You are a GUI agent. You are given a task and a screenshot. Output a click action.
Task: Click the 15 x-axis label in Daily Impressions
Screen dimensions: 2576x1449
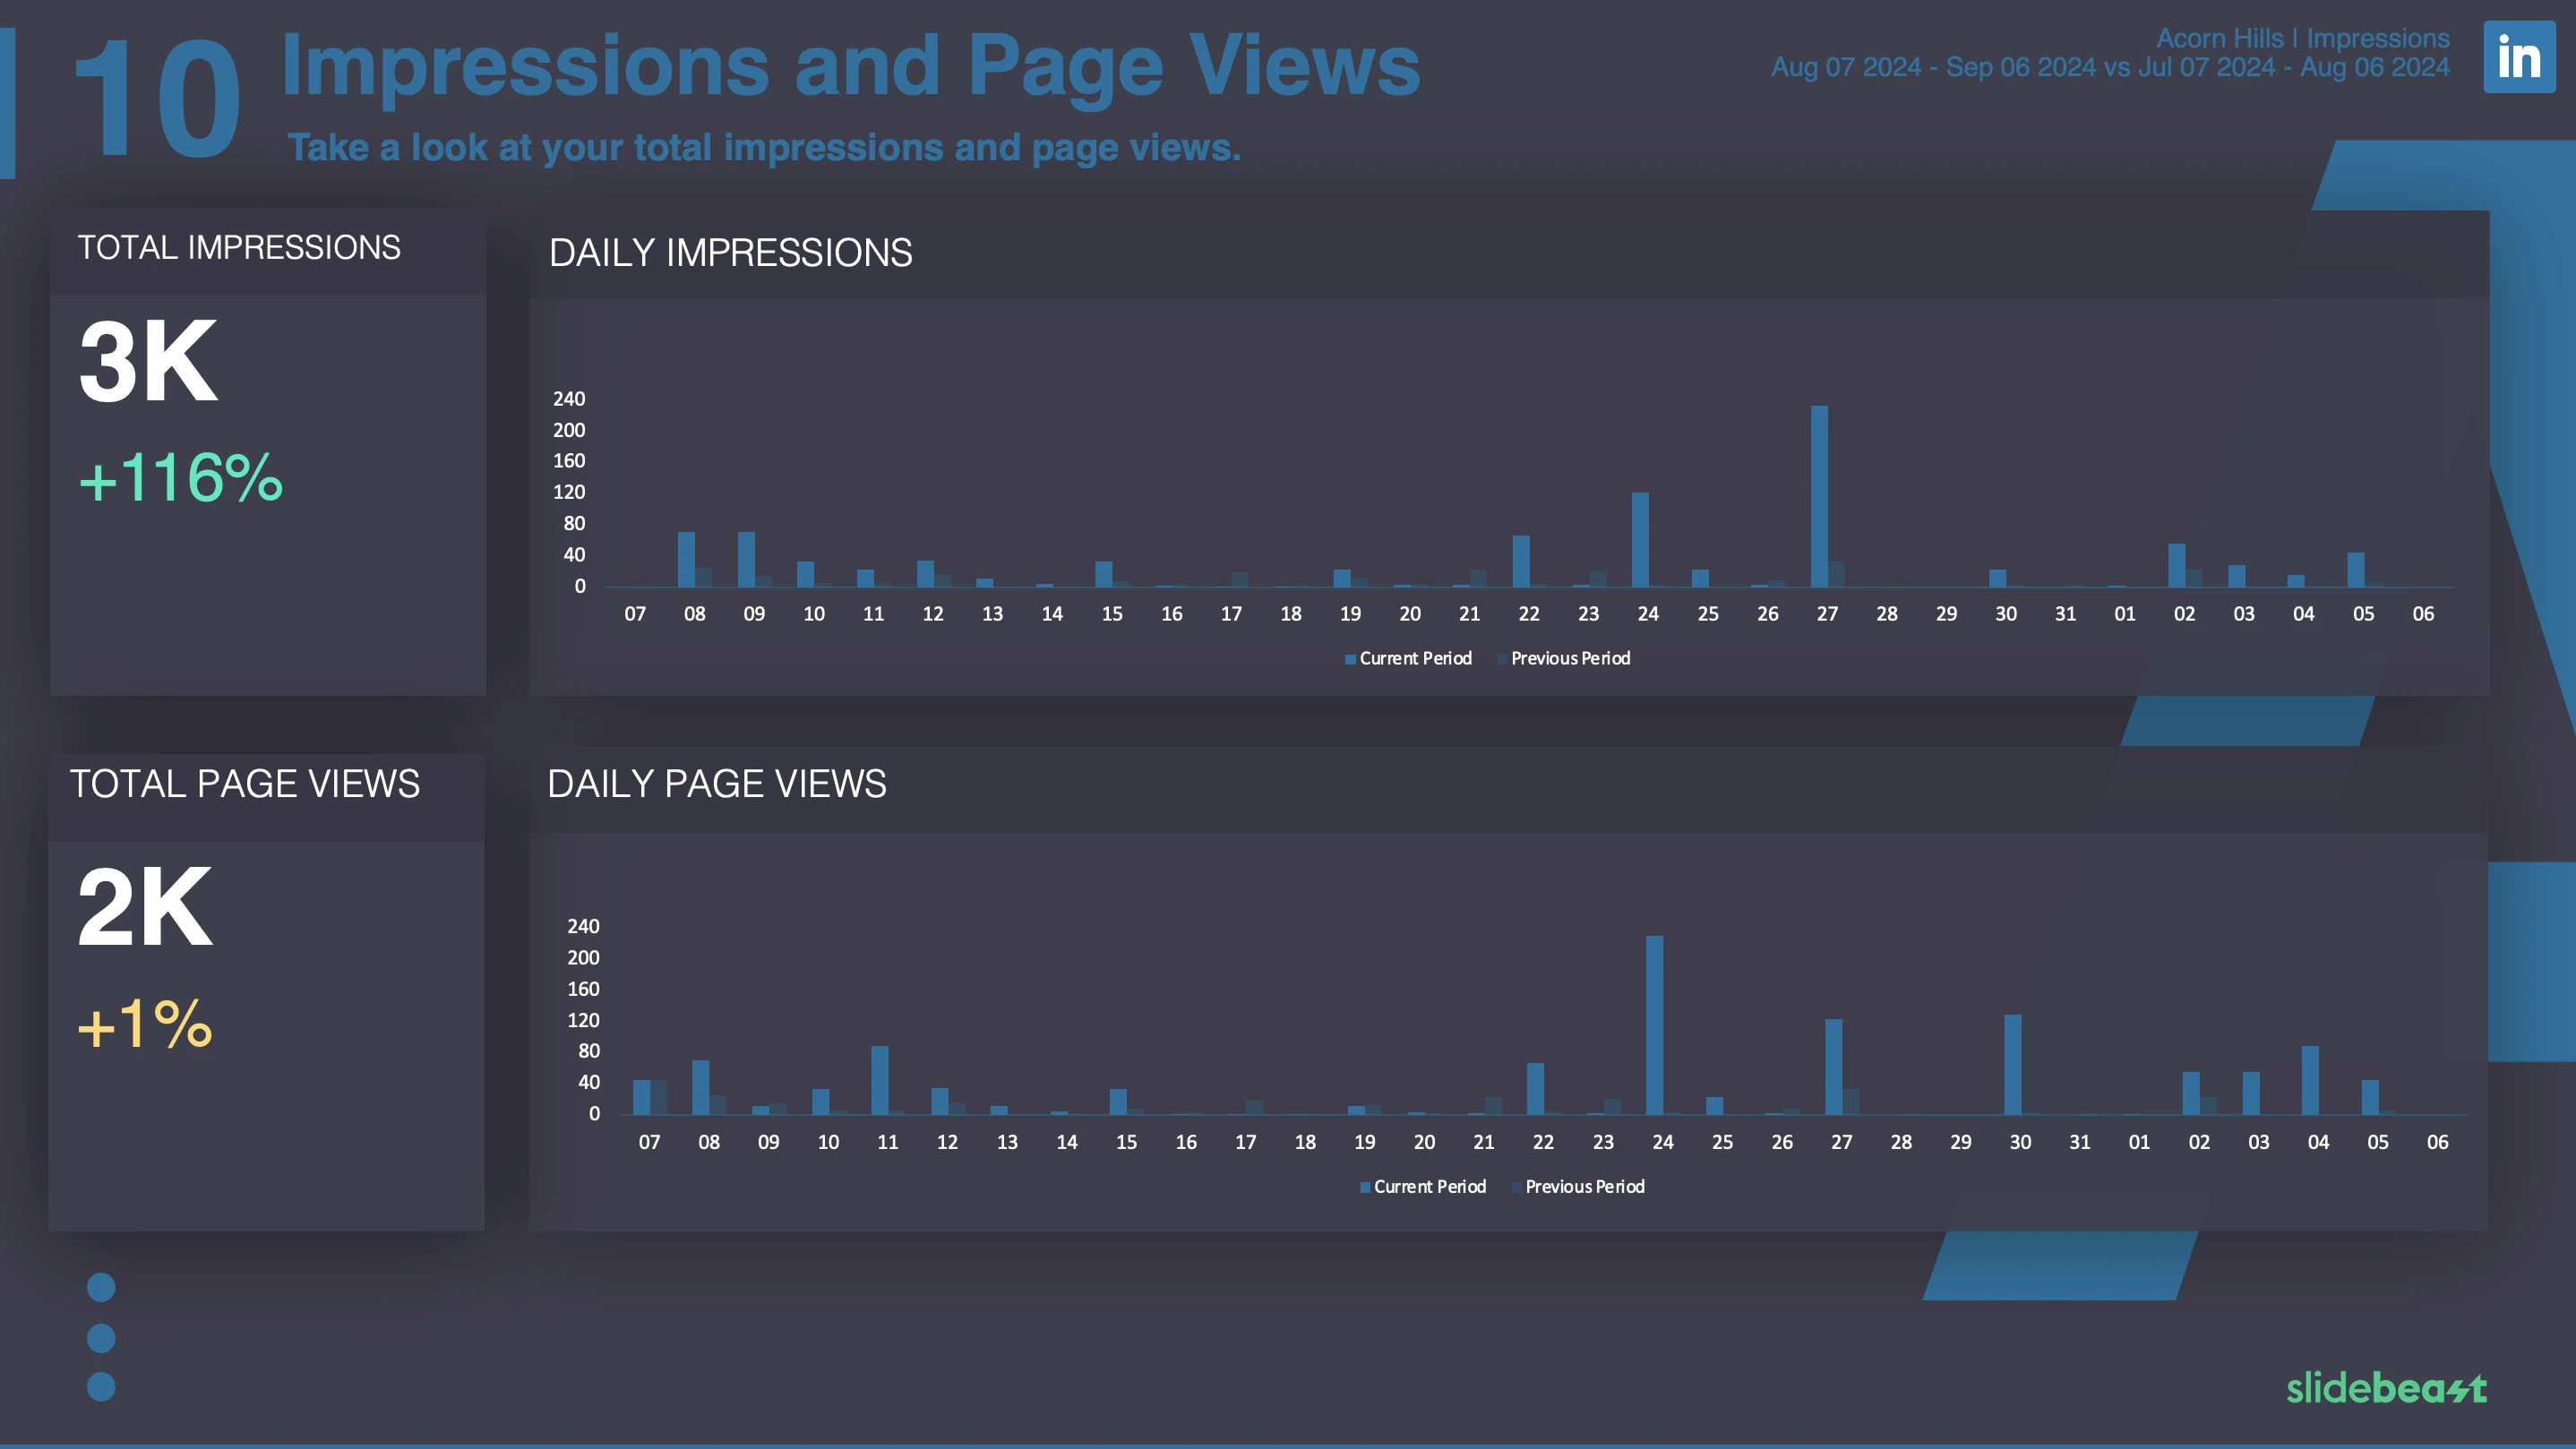1112,614
